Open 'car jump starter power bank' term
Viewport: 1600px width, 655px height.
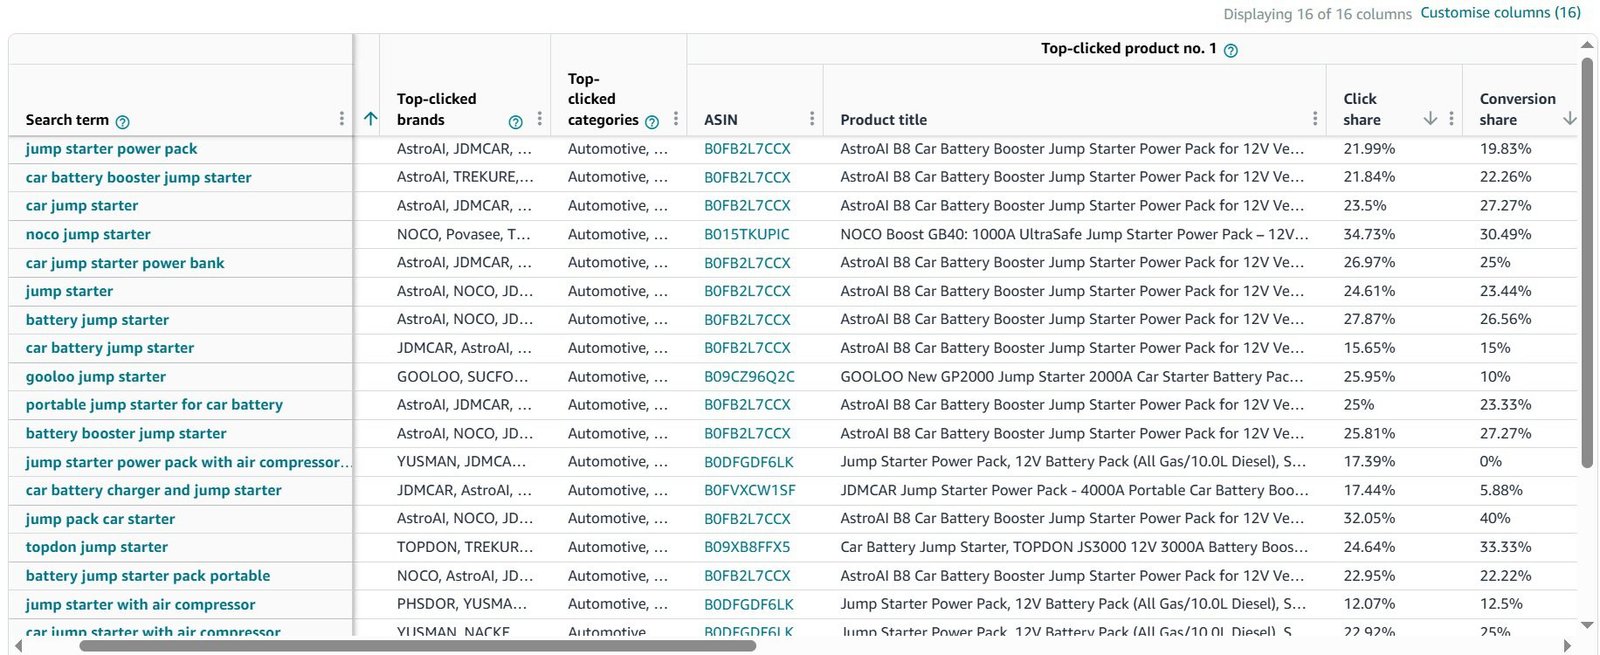pyautogui.click(x=125, y=263)
